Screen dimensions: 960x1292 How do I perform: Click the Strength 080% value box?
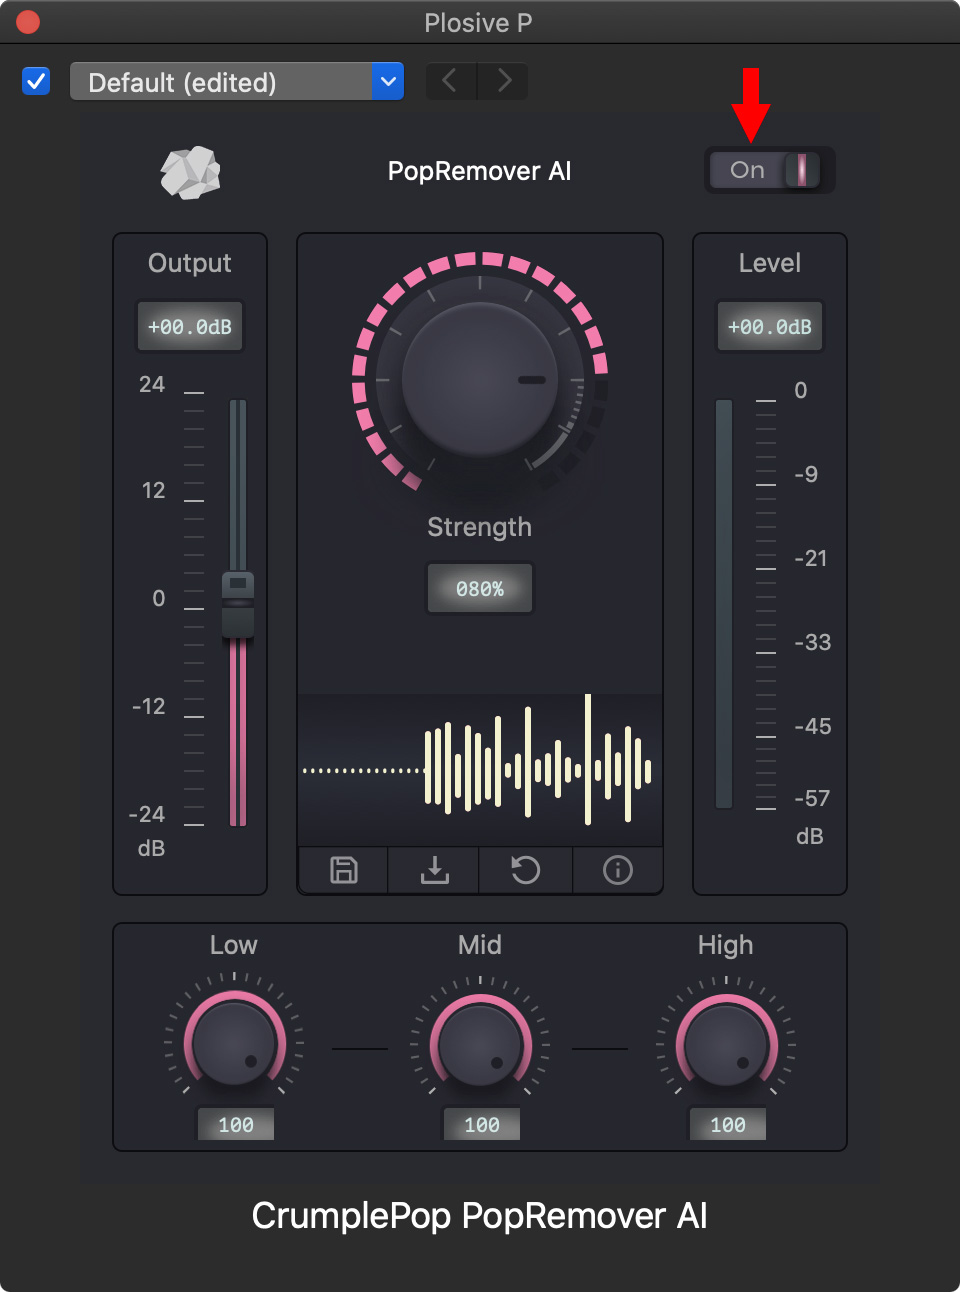click(x=480, y=589)
